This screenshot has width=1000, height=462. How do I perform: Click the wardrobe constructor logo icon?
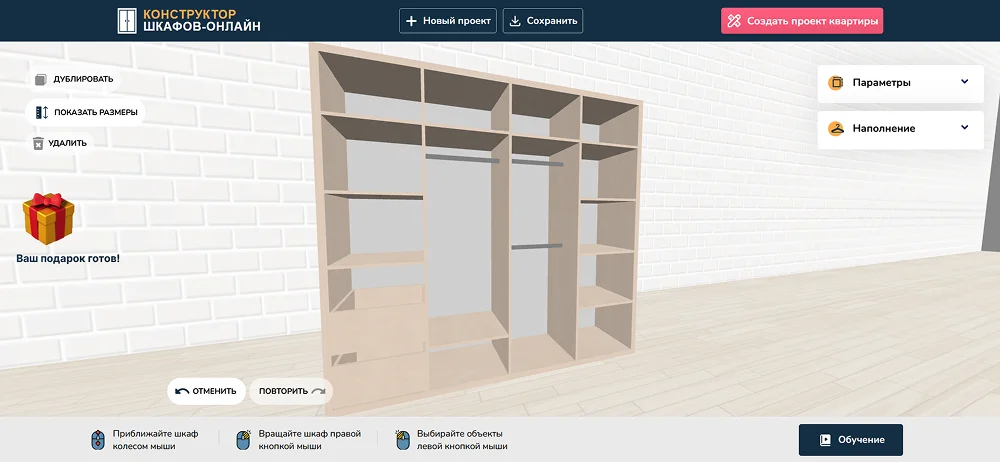(x=127, y=20)
